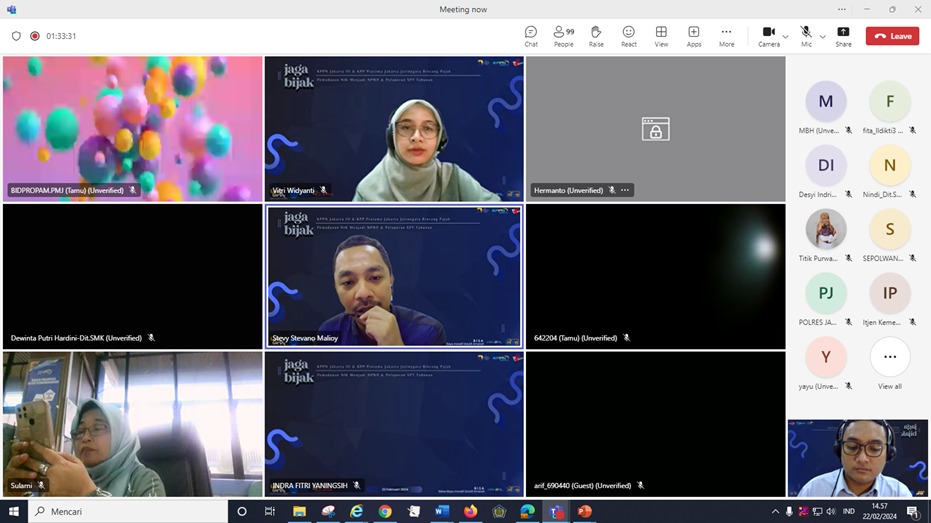
Task: Open options menu on Hermanto's tile
Action: coord(625,190)
